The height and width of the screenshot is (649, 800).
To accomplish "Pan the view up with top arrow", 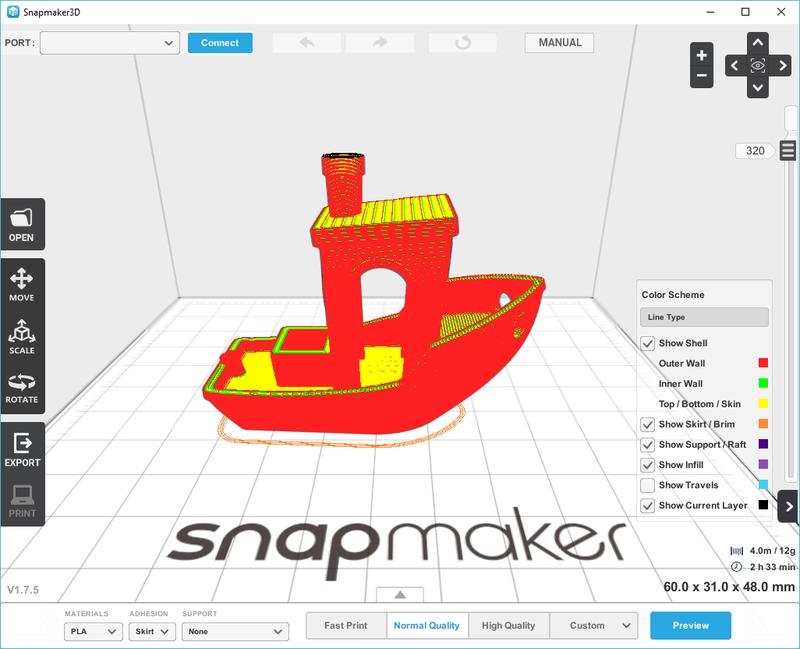I will (758, 43).
